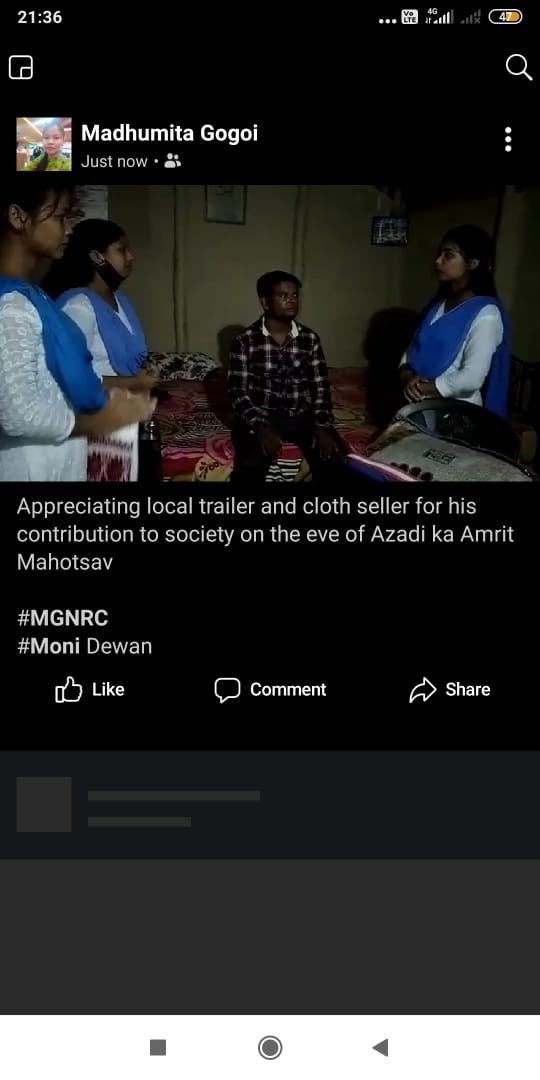The width and height of the screenshot is (540, 1080).
Task: Open the #MGNRC hashtag
Action: [63, 618]
